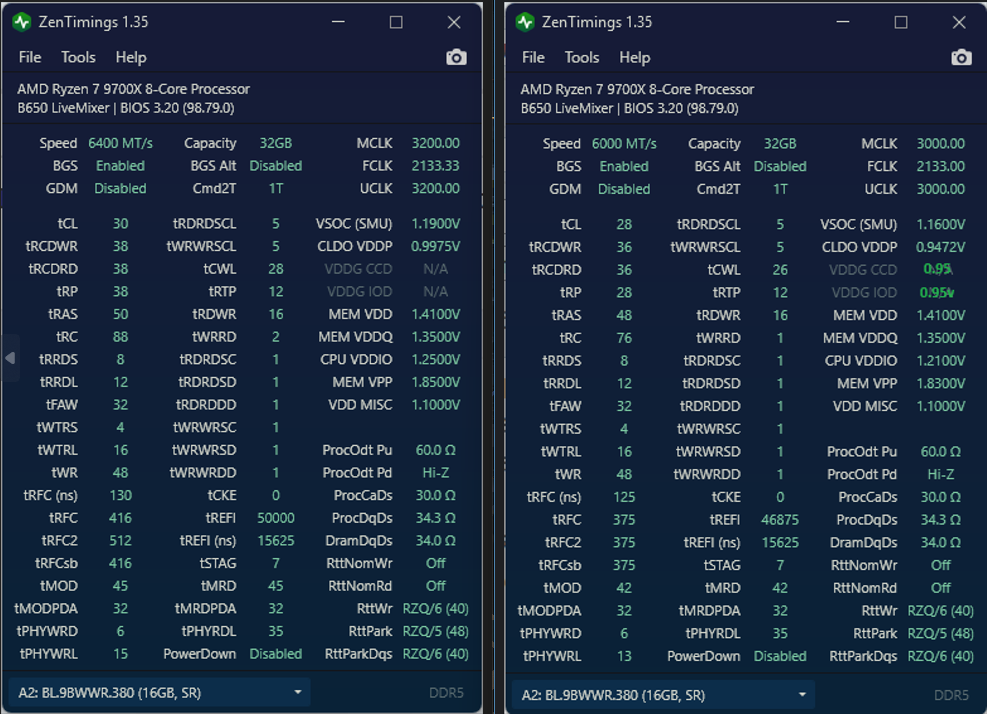987x714 pixels.
Task: Click the screenshot camera icon in right ZenTimings window
Action: tap(961, 57)
